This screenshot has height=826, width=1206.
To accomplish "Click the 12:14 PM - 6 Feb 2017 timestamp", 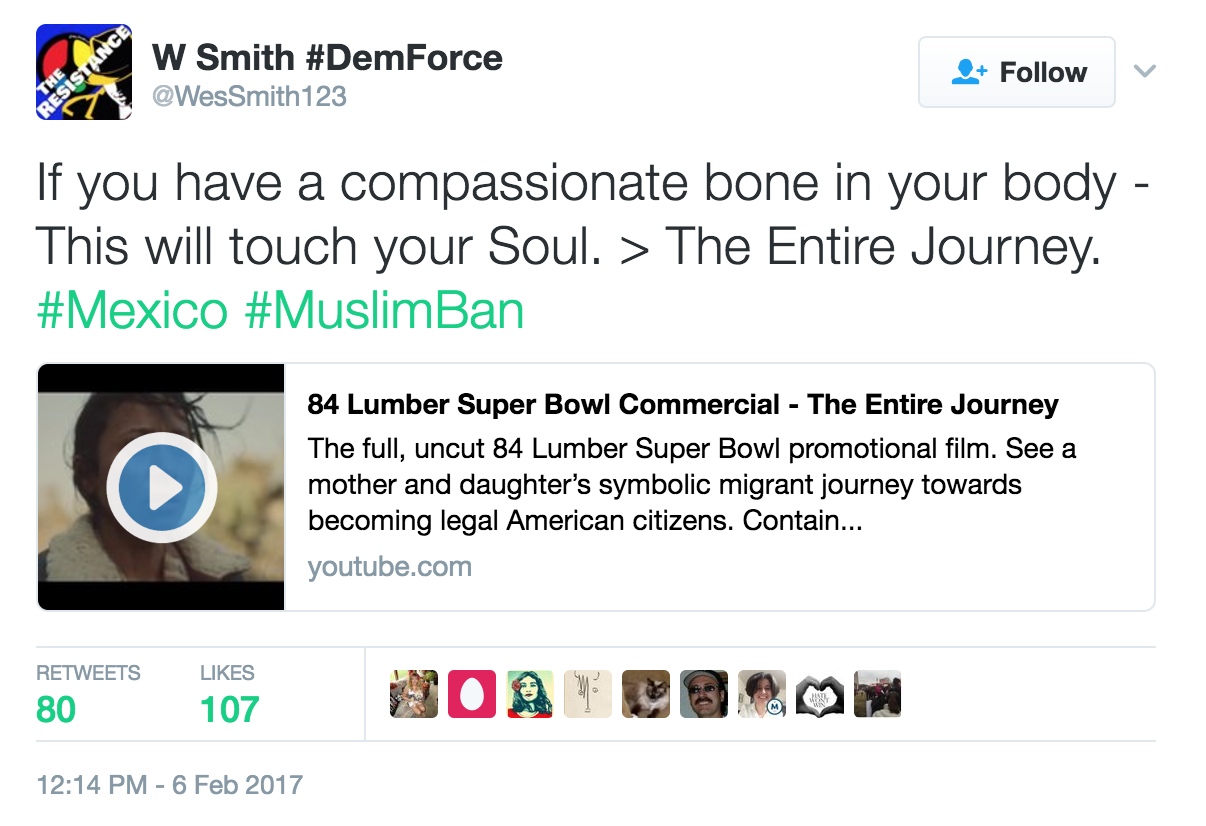I will 169,783.
